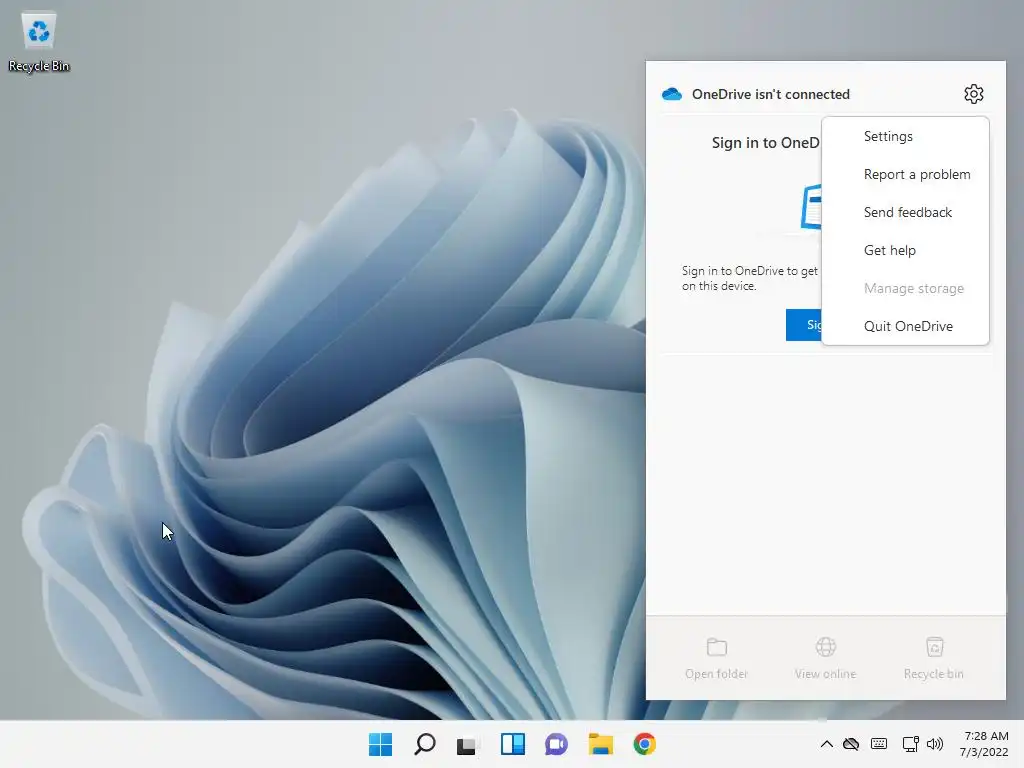Screen dimensions: 1024x768
Task: Click View online globe icon
Action: click(x=825, y=647)
